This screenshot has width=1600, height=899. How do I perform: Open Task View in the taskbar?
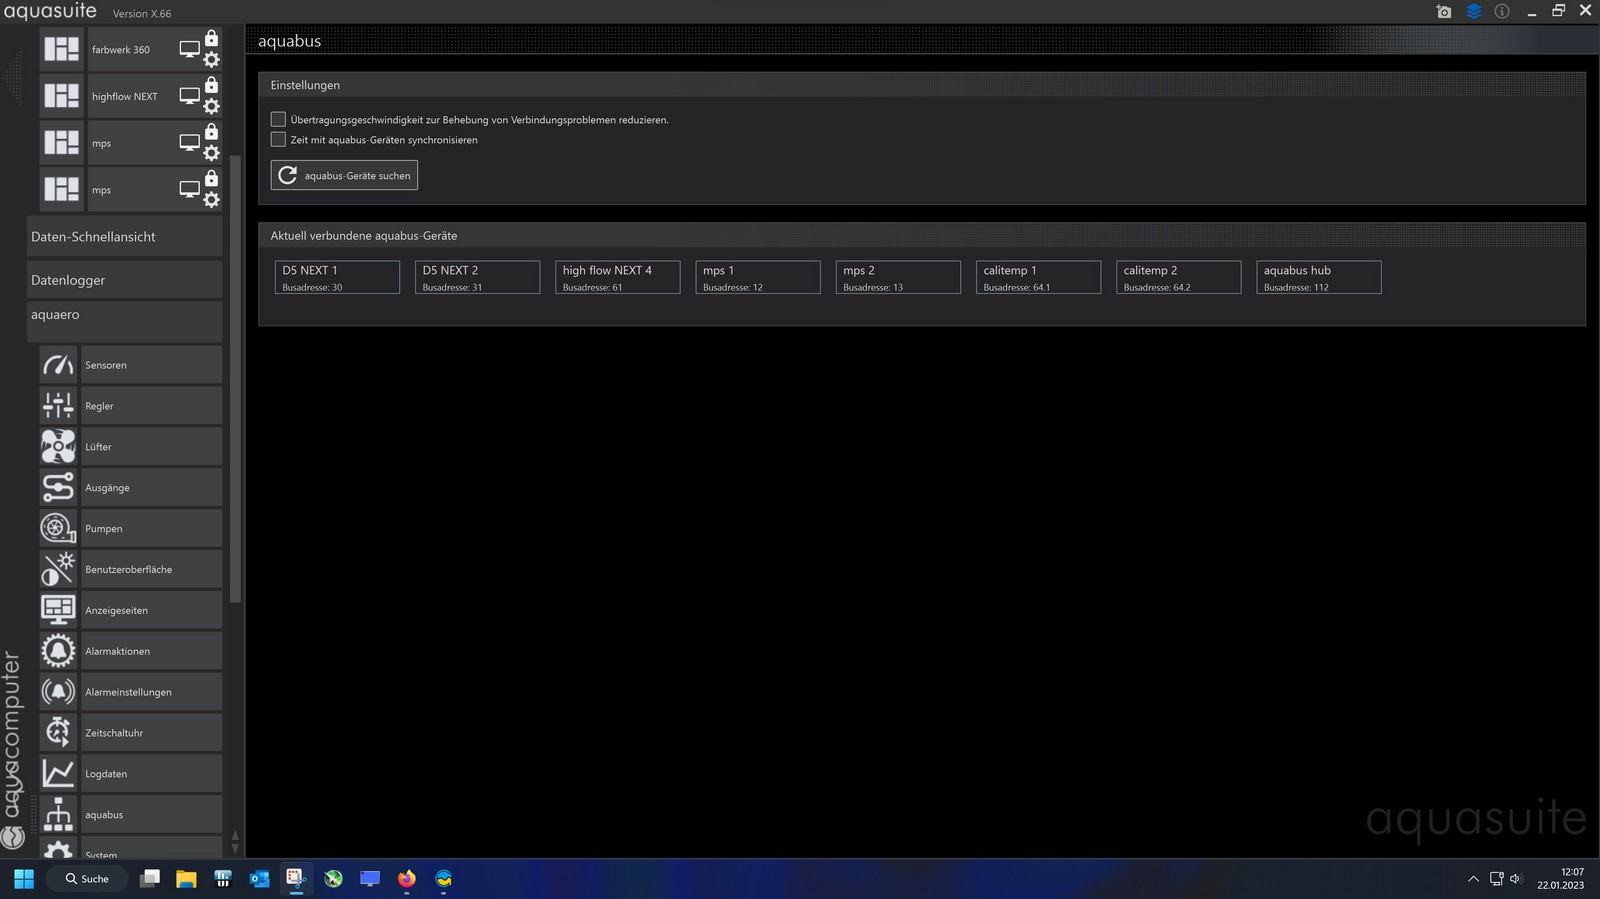click(150, 878)
